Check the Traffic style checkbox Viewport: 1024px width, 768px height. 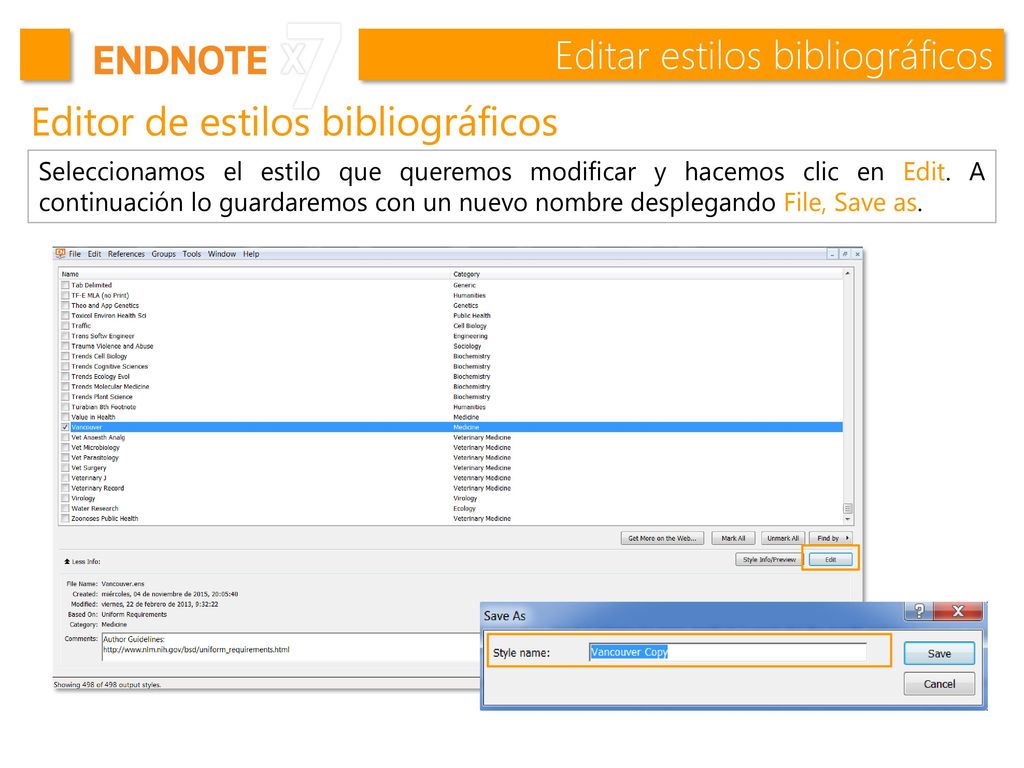[x=65, y=326]
